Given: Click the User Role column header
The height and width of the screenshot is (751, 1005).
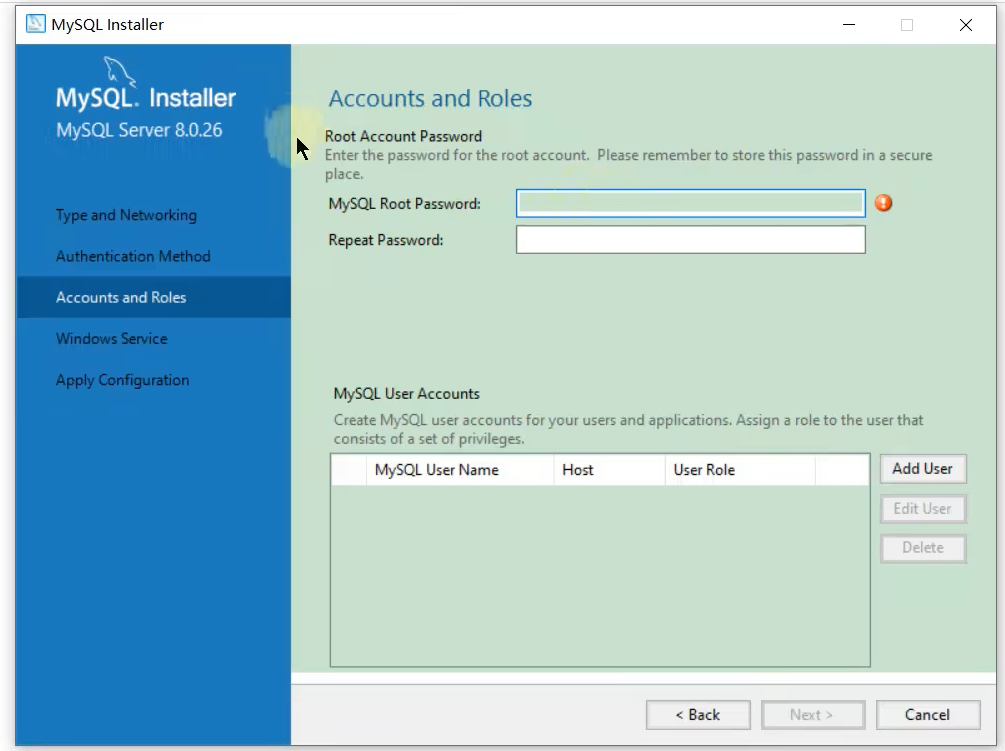Looking at the screenshot, I should [704, 470].
